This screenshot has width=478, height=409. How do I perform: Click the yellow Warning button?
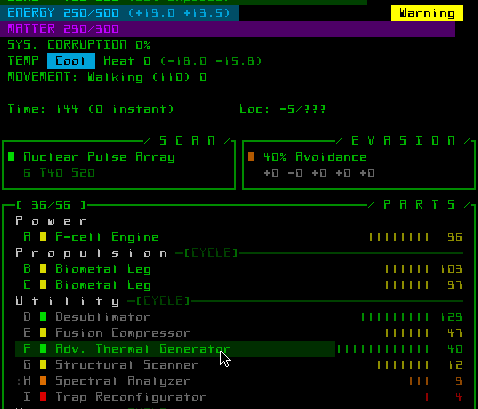427,13
